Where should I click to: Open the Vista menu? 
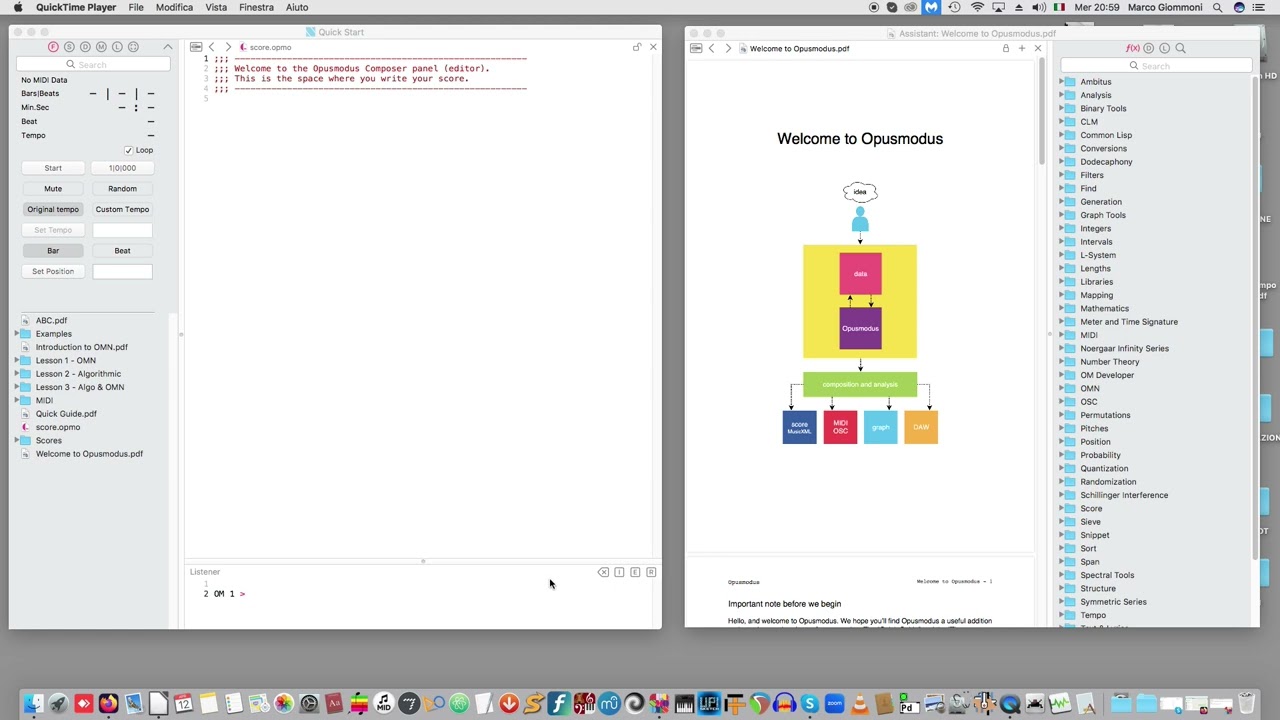coord(216,7)
